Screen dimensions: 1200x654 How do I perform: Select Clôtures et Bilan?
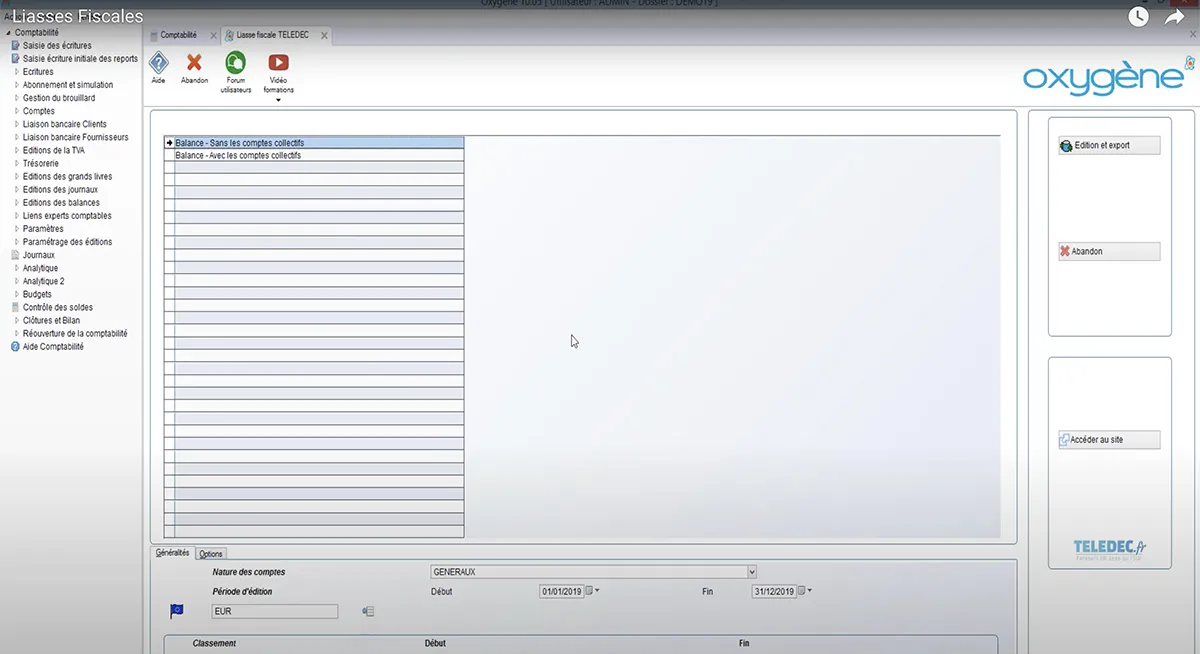[x=51, y=320]
